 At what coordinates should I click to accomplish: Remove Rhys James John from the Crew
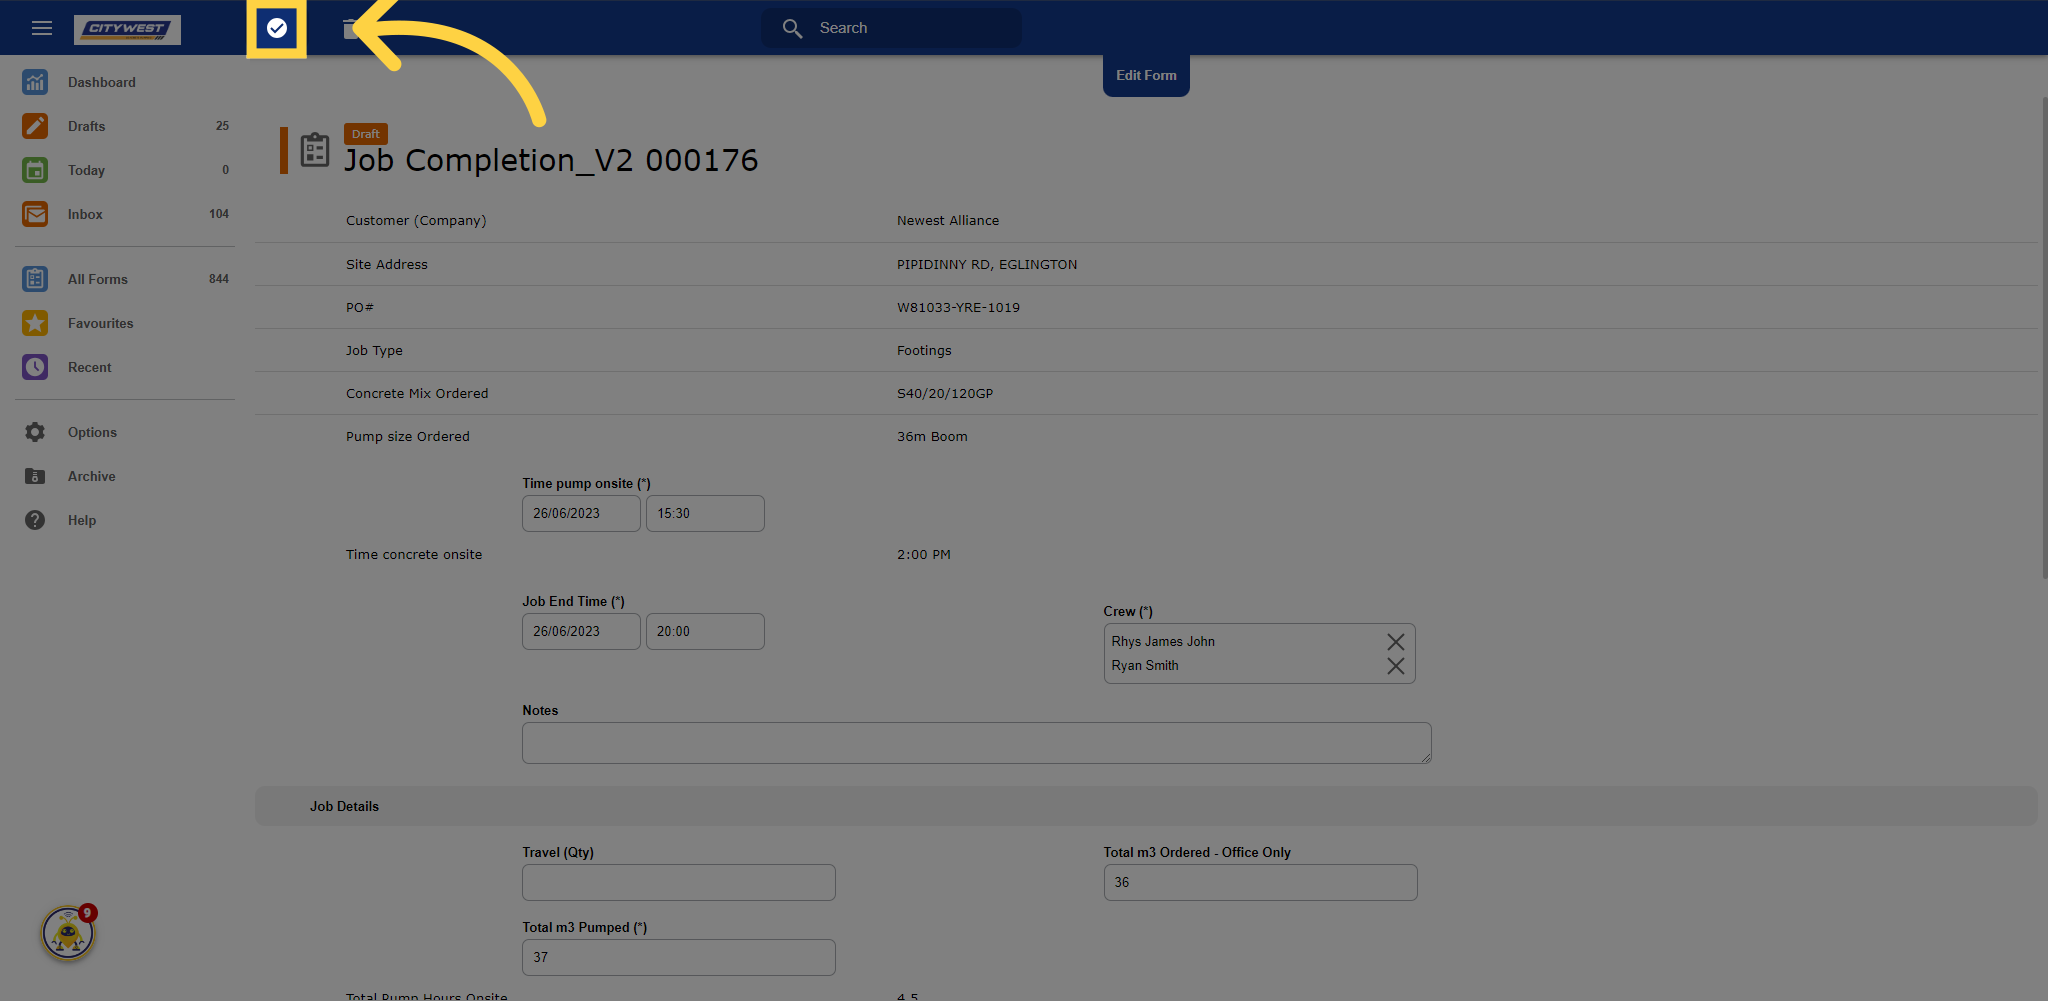click(x=1396, y=641)
